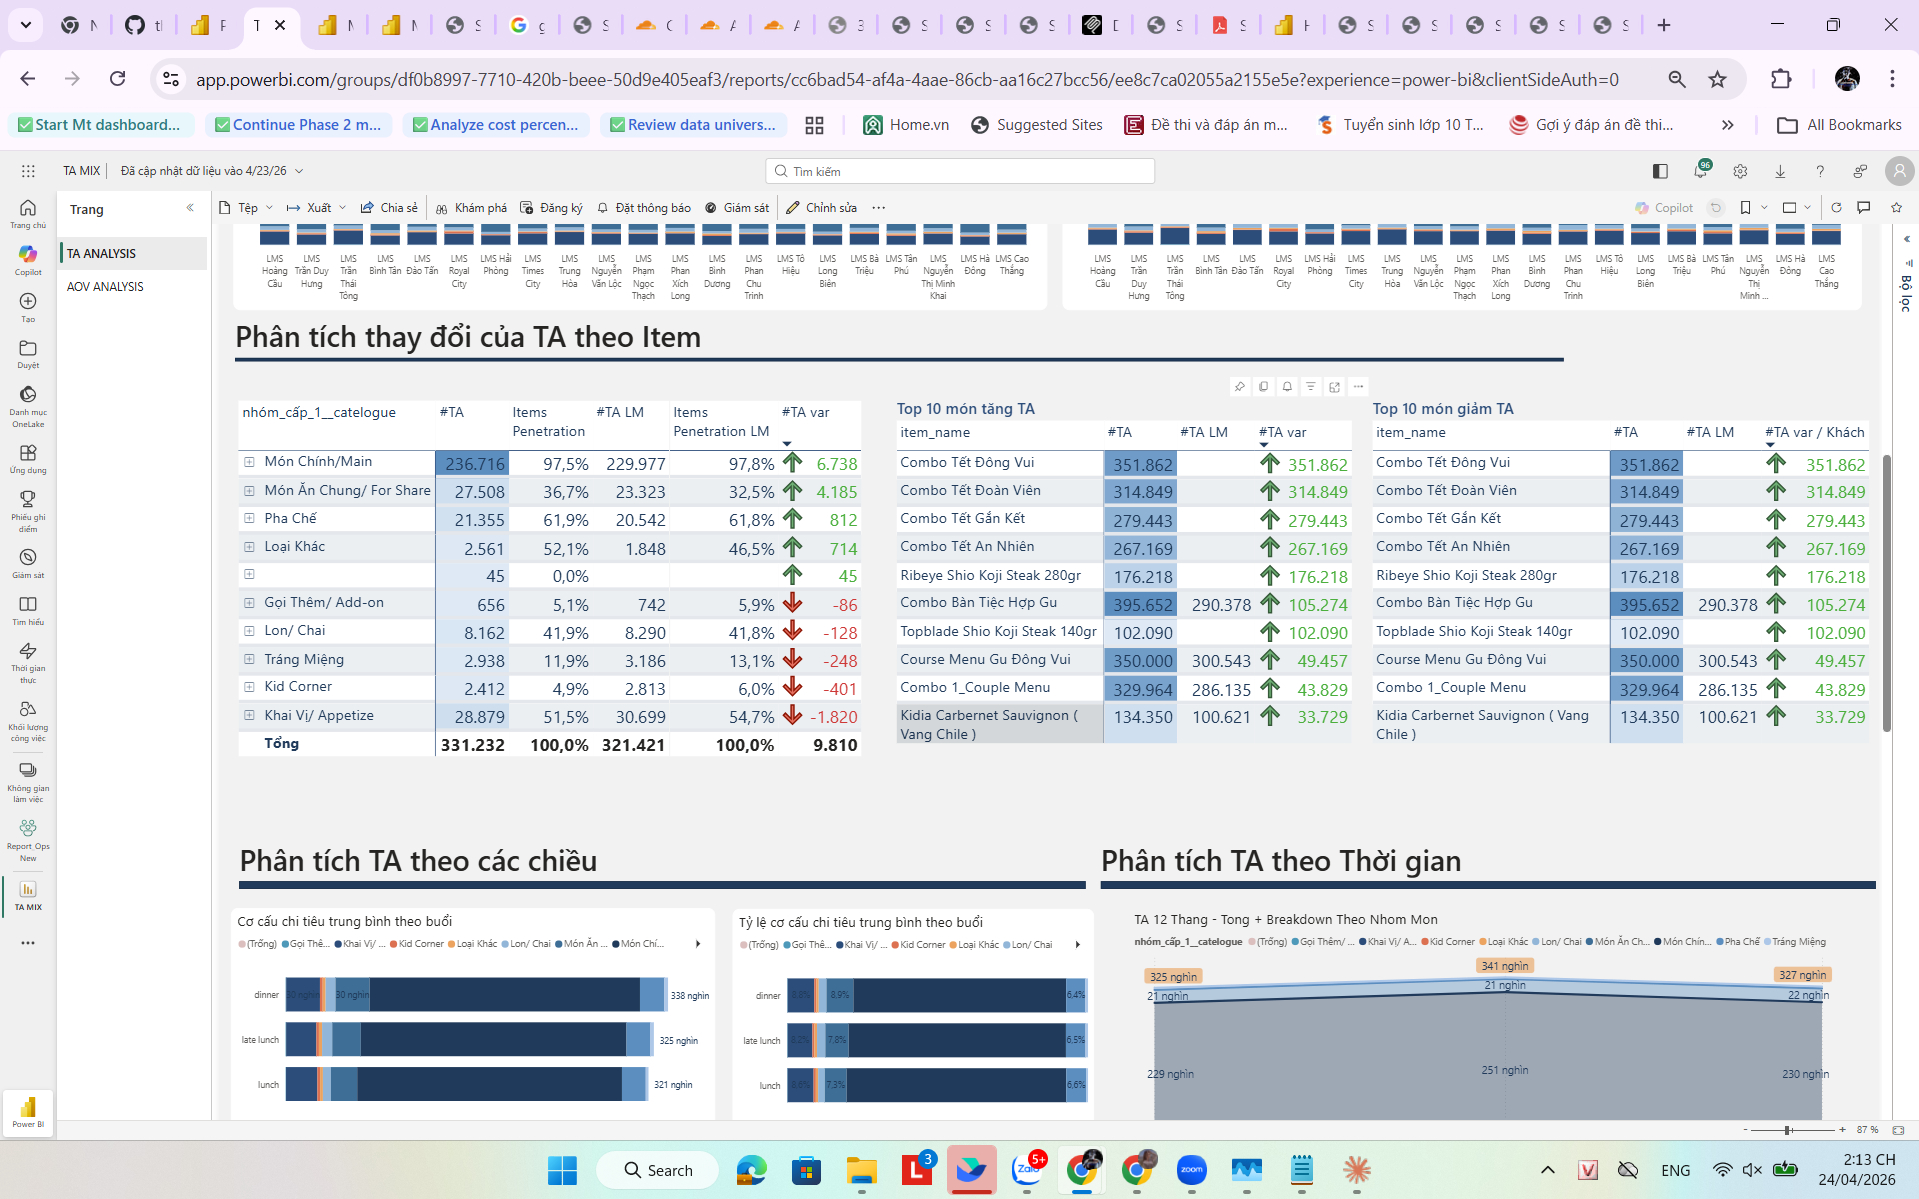Screen dimensions: 1919x1199
Task: Click the zoom slider in status bar
Action: click(1788, 1130)
